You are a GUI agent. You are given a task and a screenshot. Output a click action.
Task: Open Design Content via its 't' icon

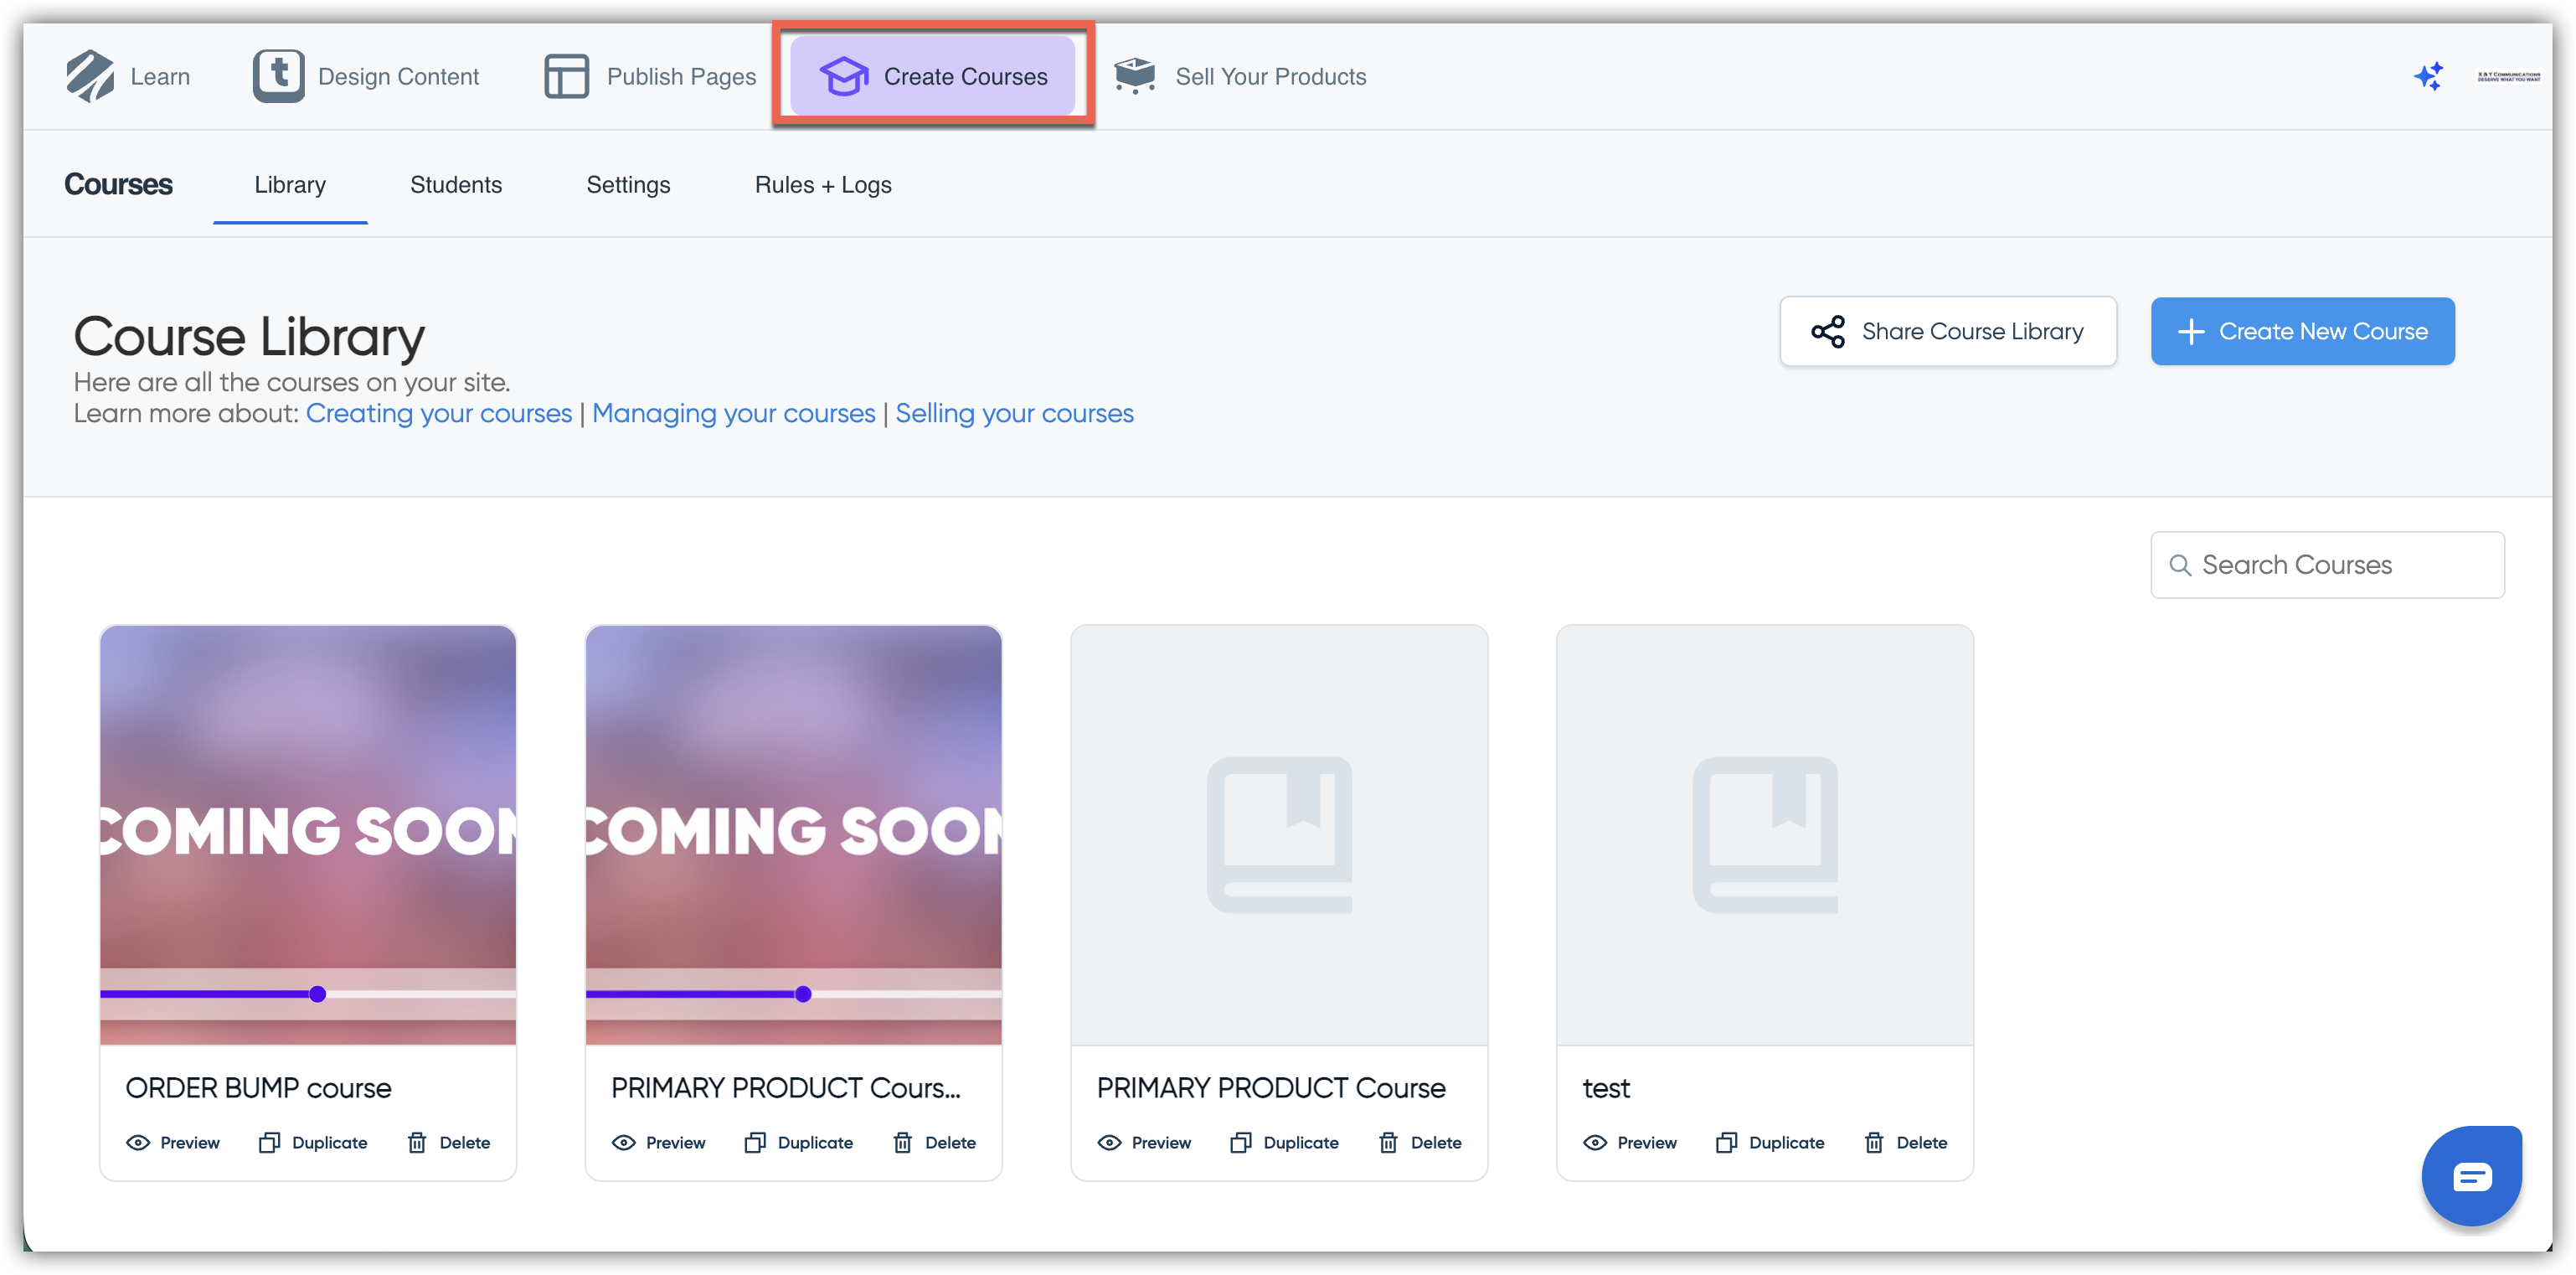278,76
